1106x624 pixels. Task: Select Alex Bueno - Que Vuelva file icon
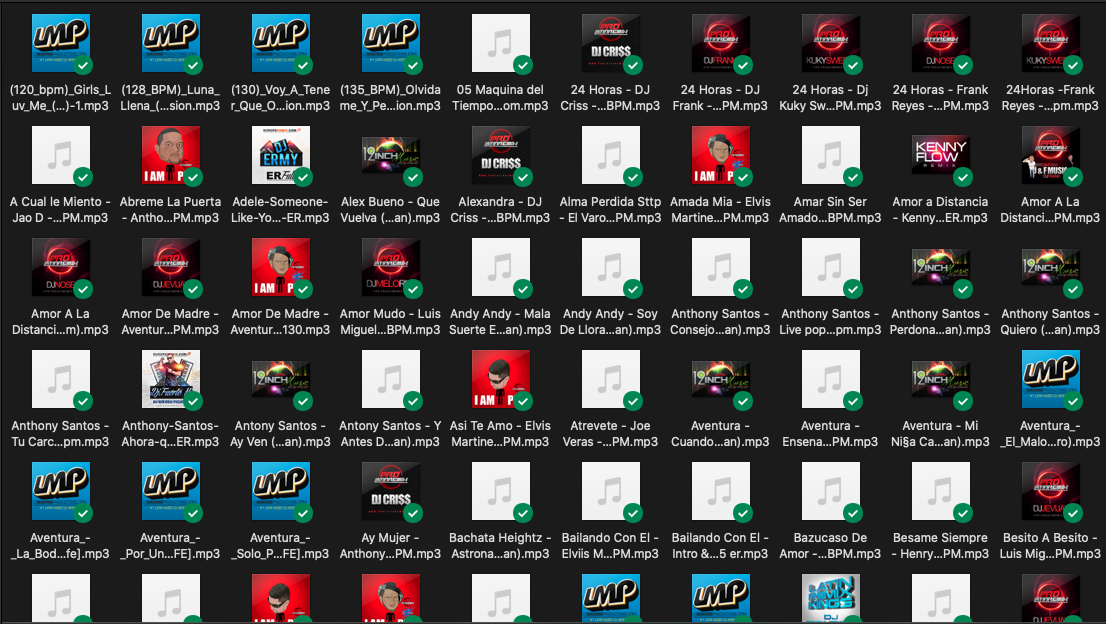pyautogui.click(x=390, y=156)
